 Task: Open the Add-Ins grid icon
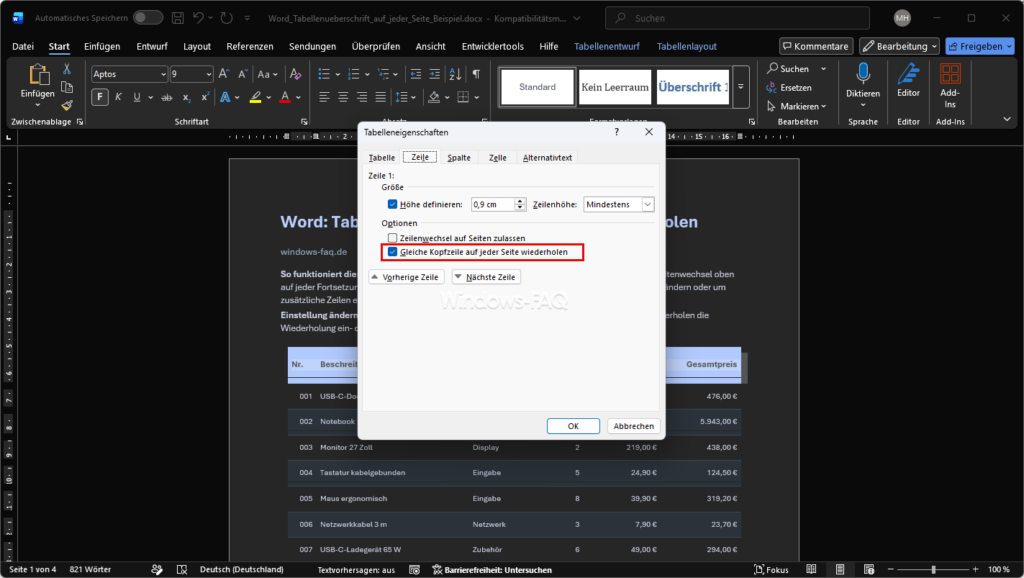coord(950,73)
